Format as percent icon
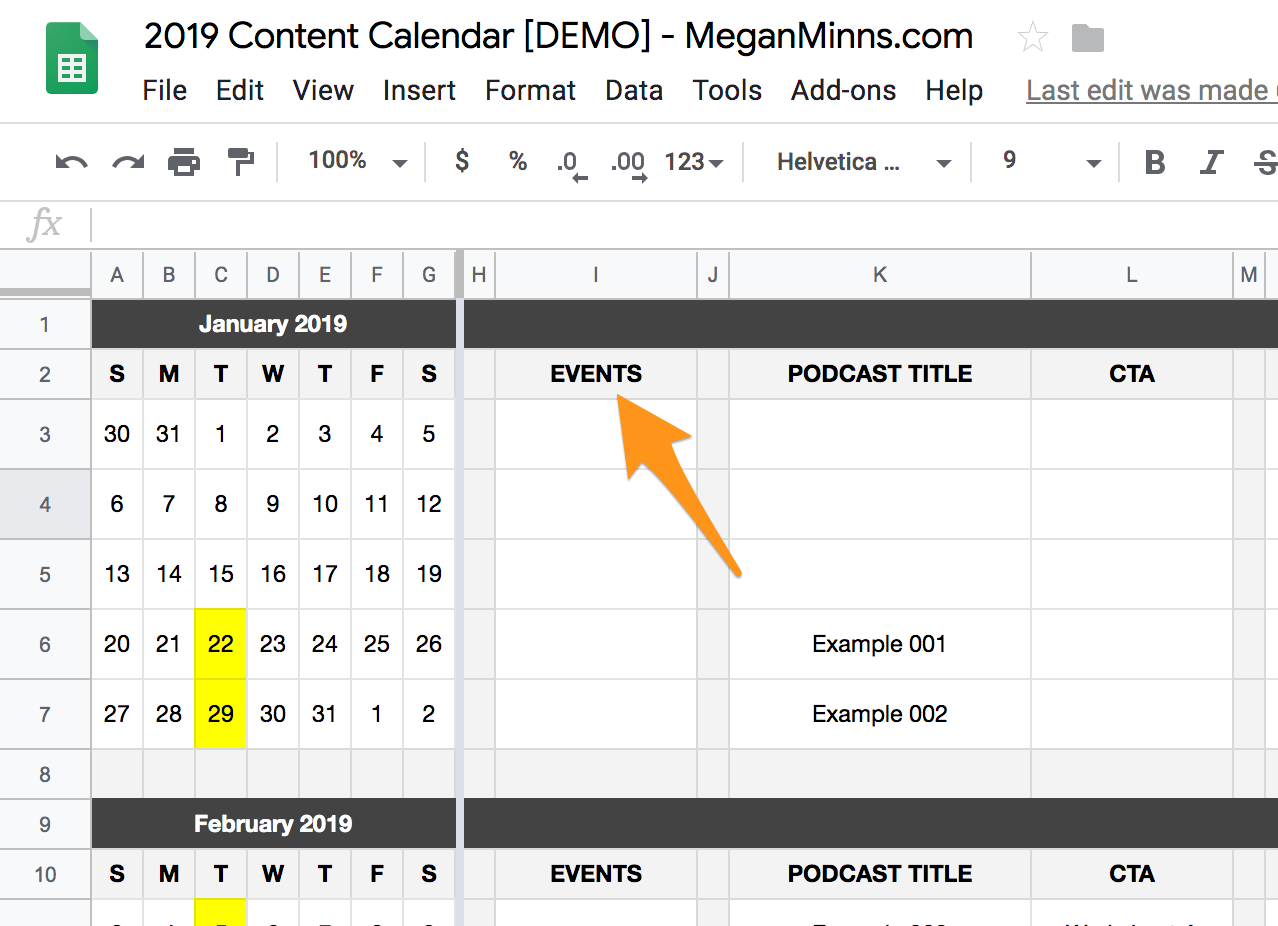The width and height of the screenshot is (1278, 926). [x=518, y=161]
